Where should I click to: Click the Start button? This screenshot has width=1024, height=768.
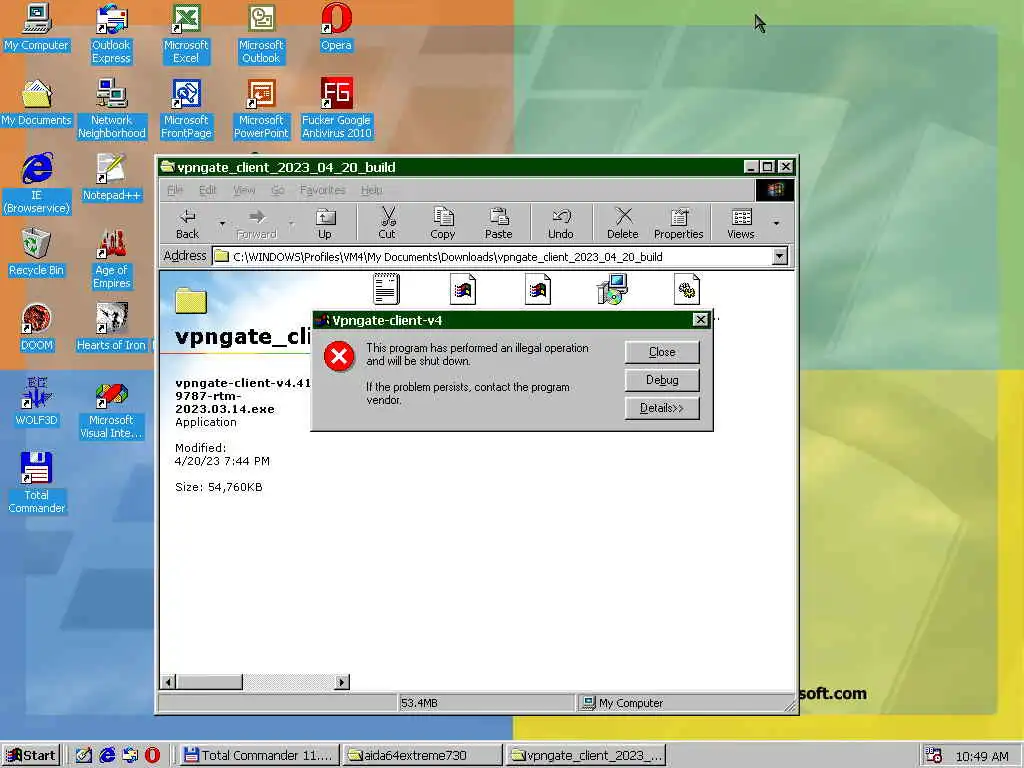coord(31,756)
